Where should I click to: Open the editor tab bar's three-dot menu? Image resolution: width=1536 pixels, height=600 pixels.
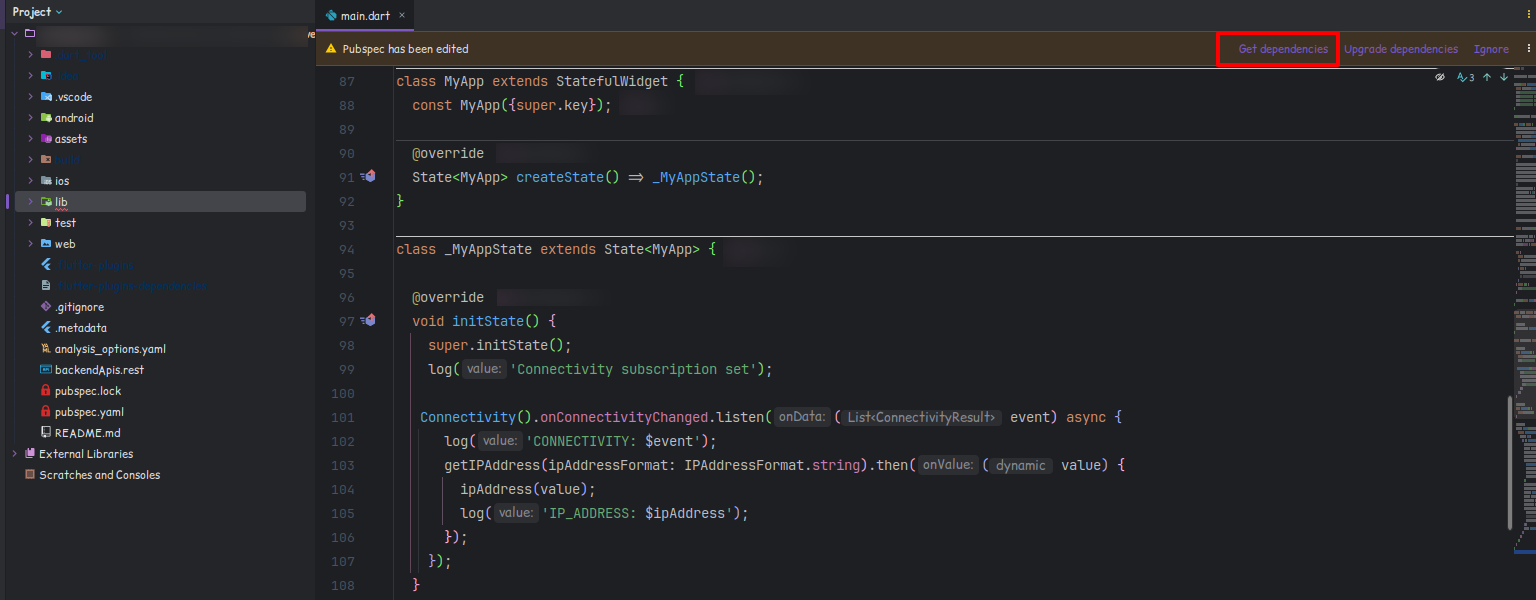(1528, 15)
